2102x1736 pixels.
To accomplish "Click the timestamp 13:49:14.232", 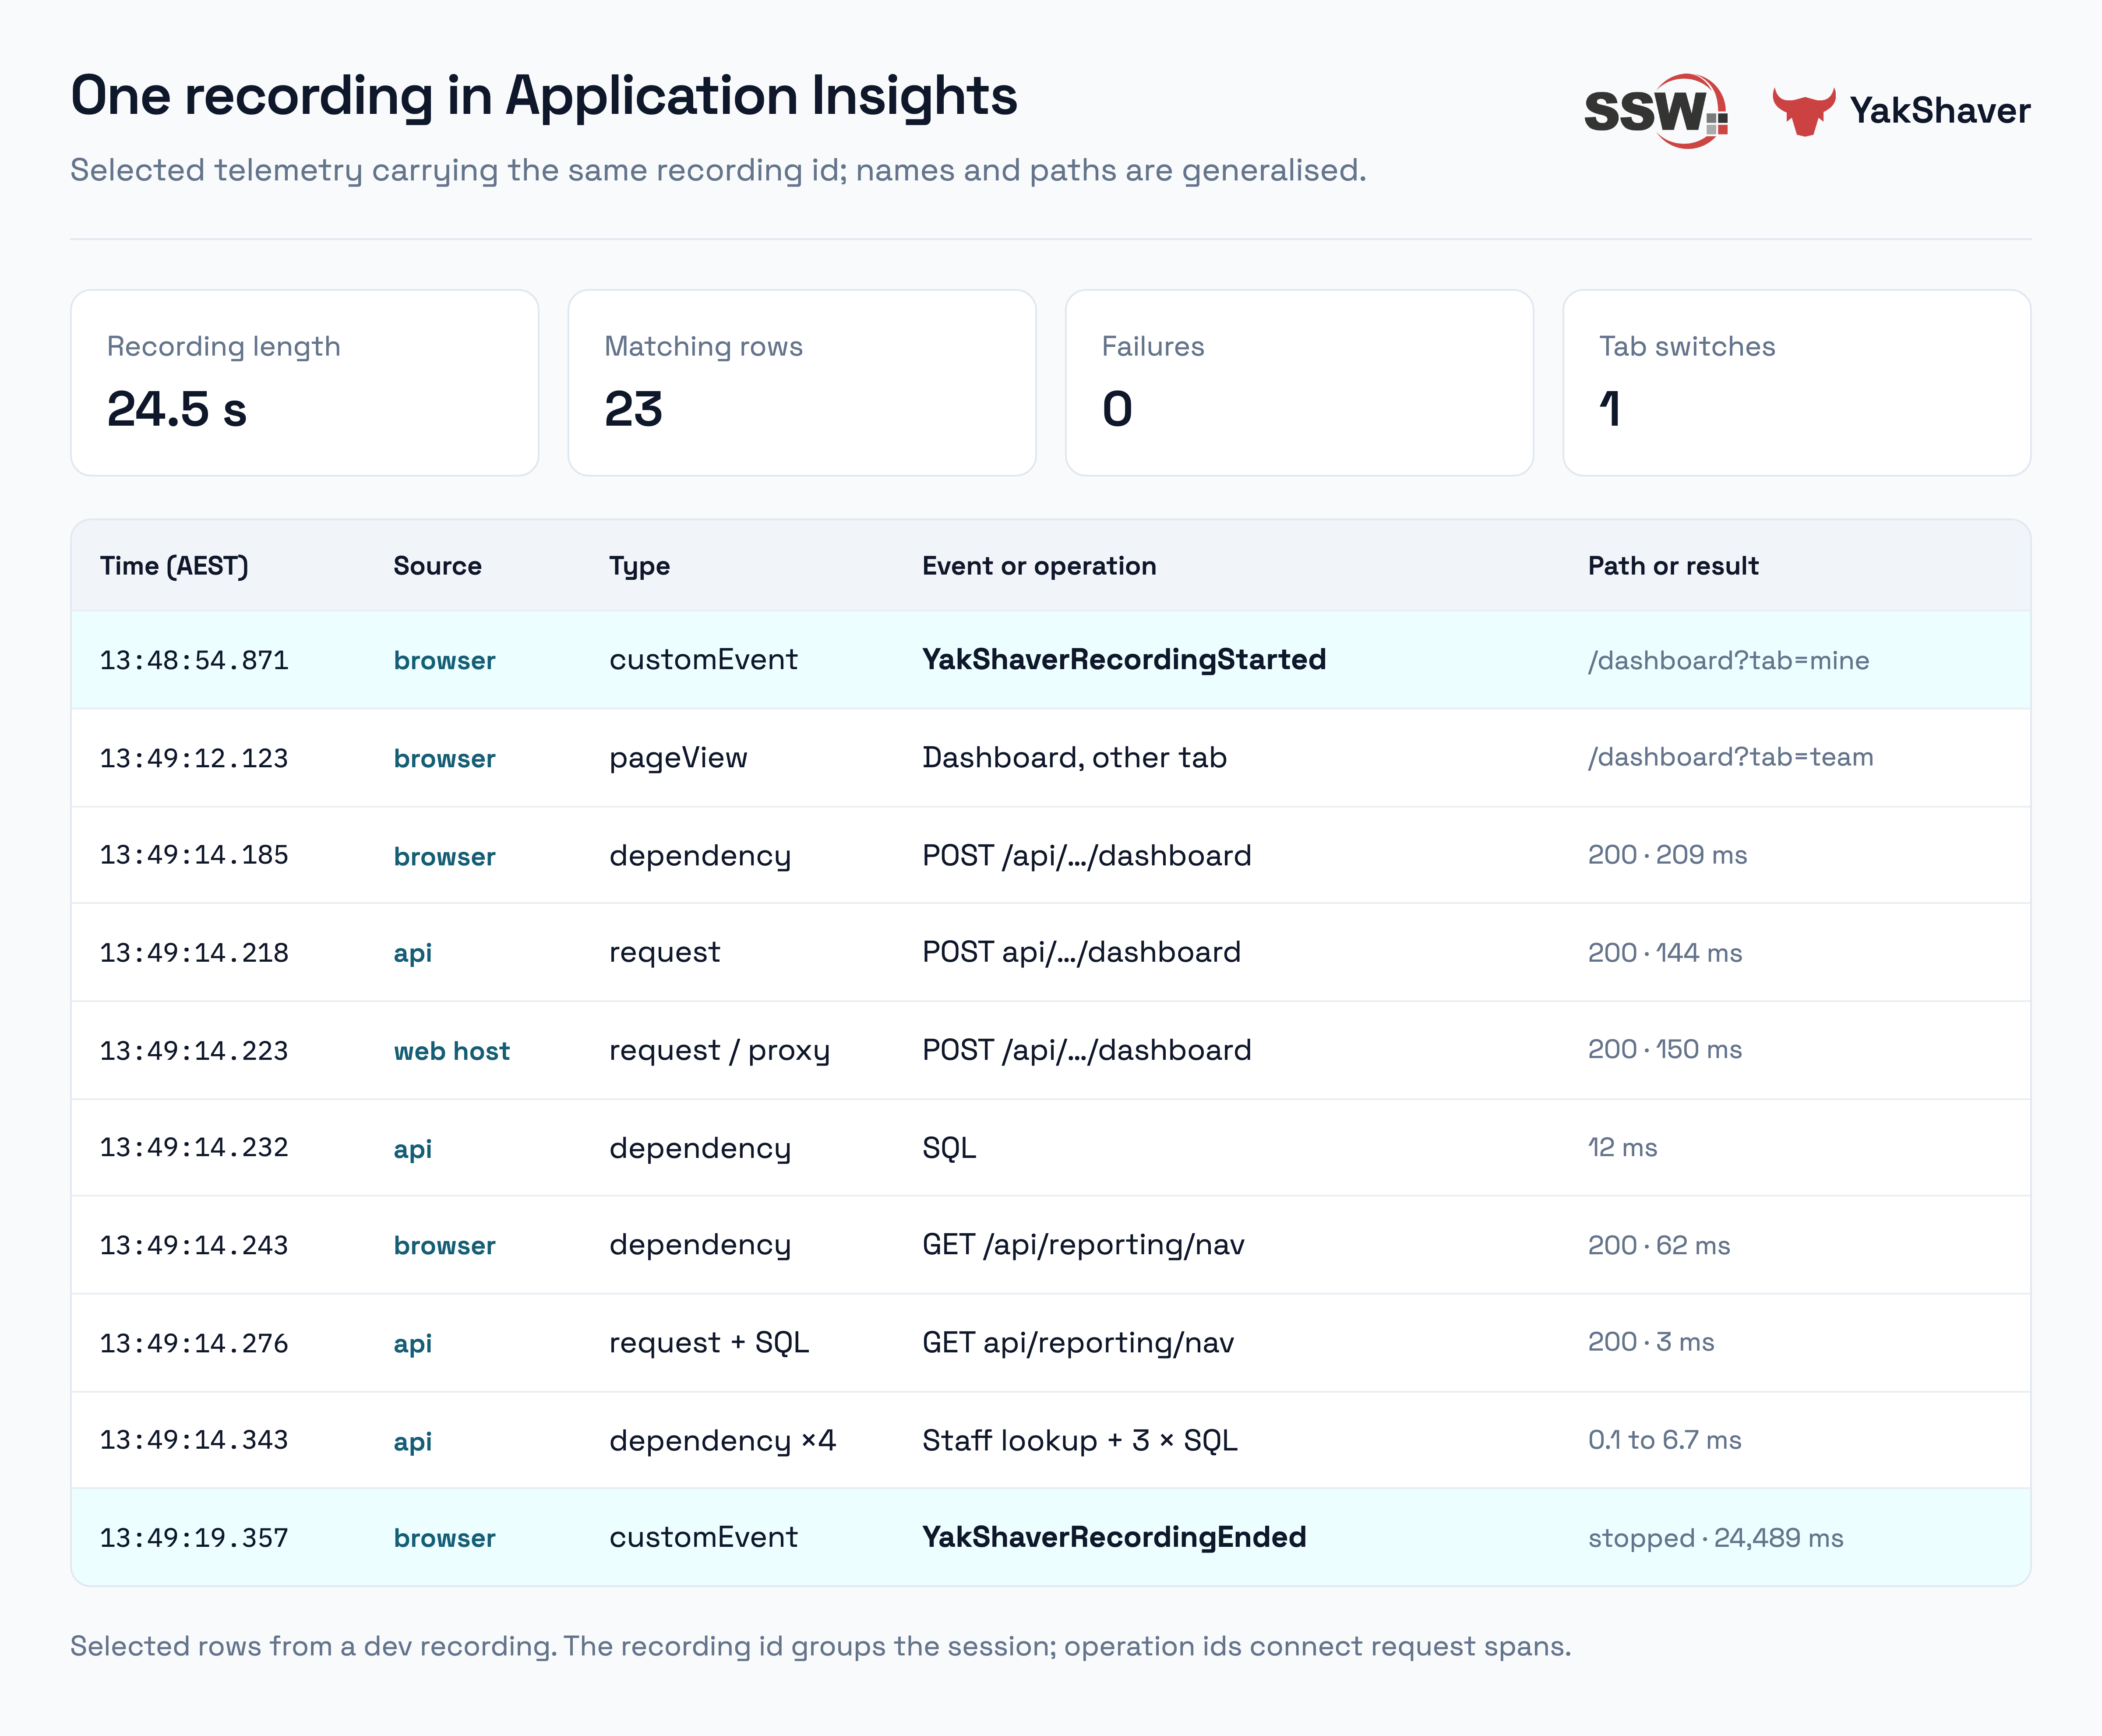I will tap(194, 1148).
